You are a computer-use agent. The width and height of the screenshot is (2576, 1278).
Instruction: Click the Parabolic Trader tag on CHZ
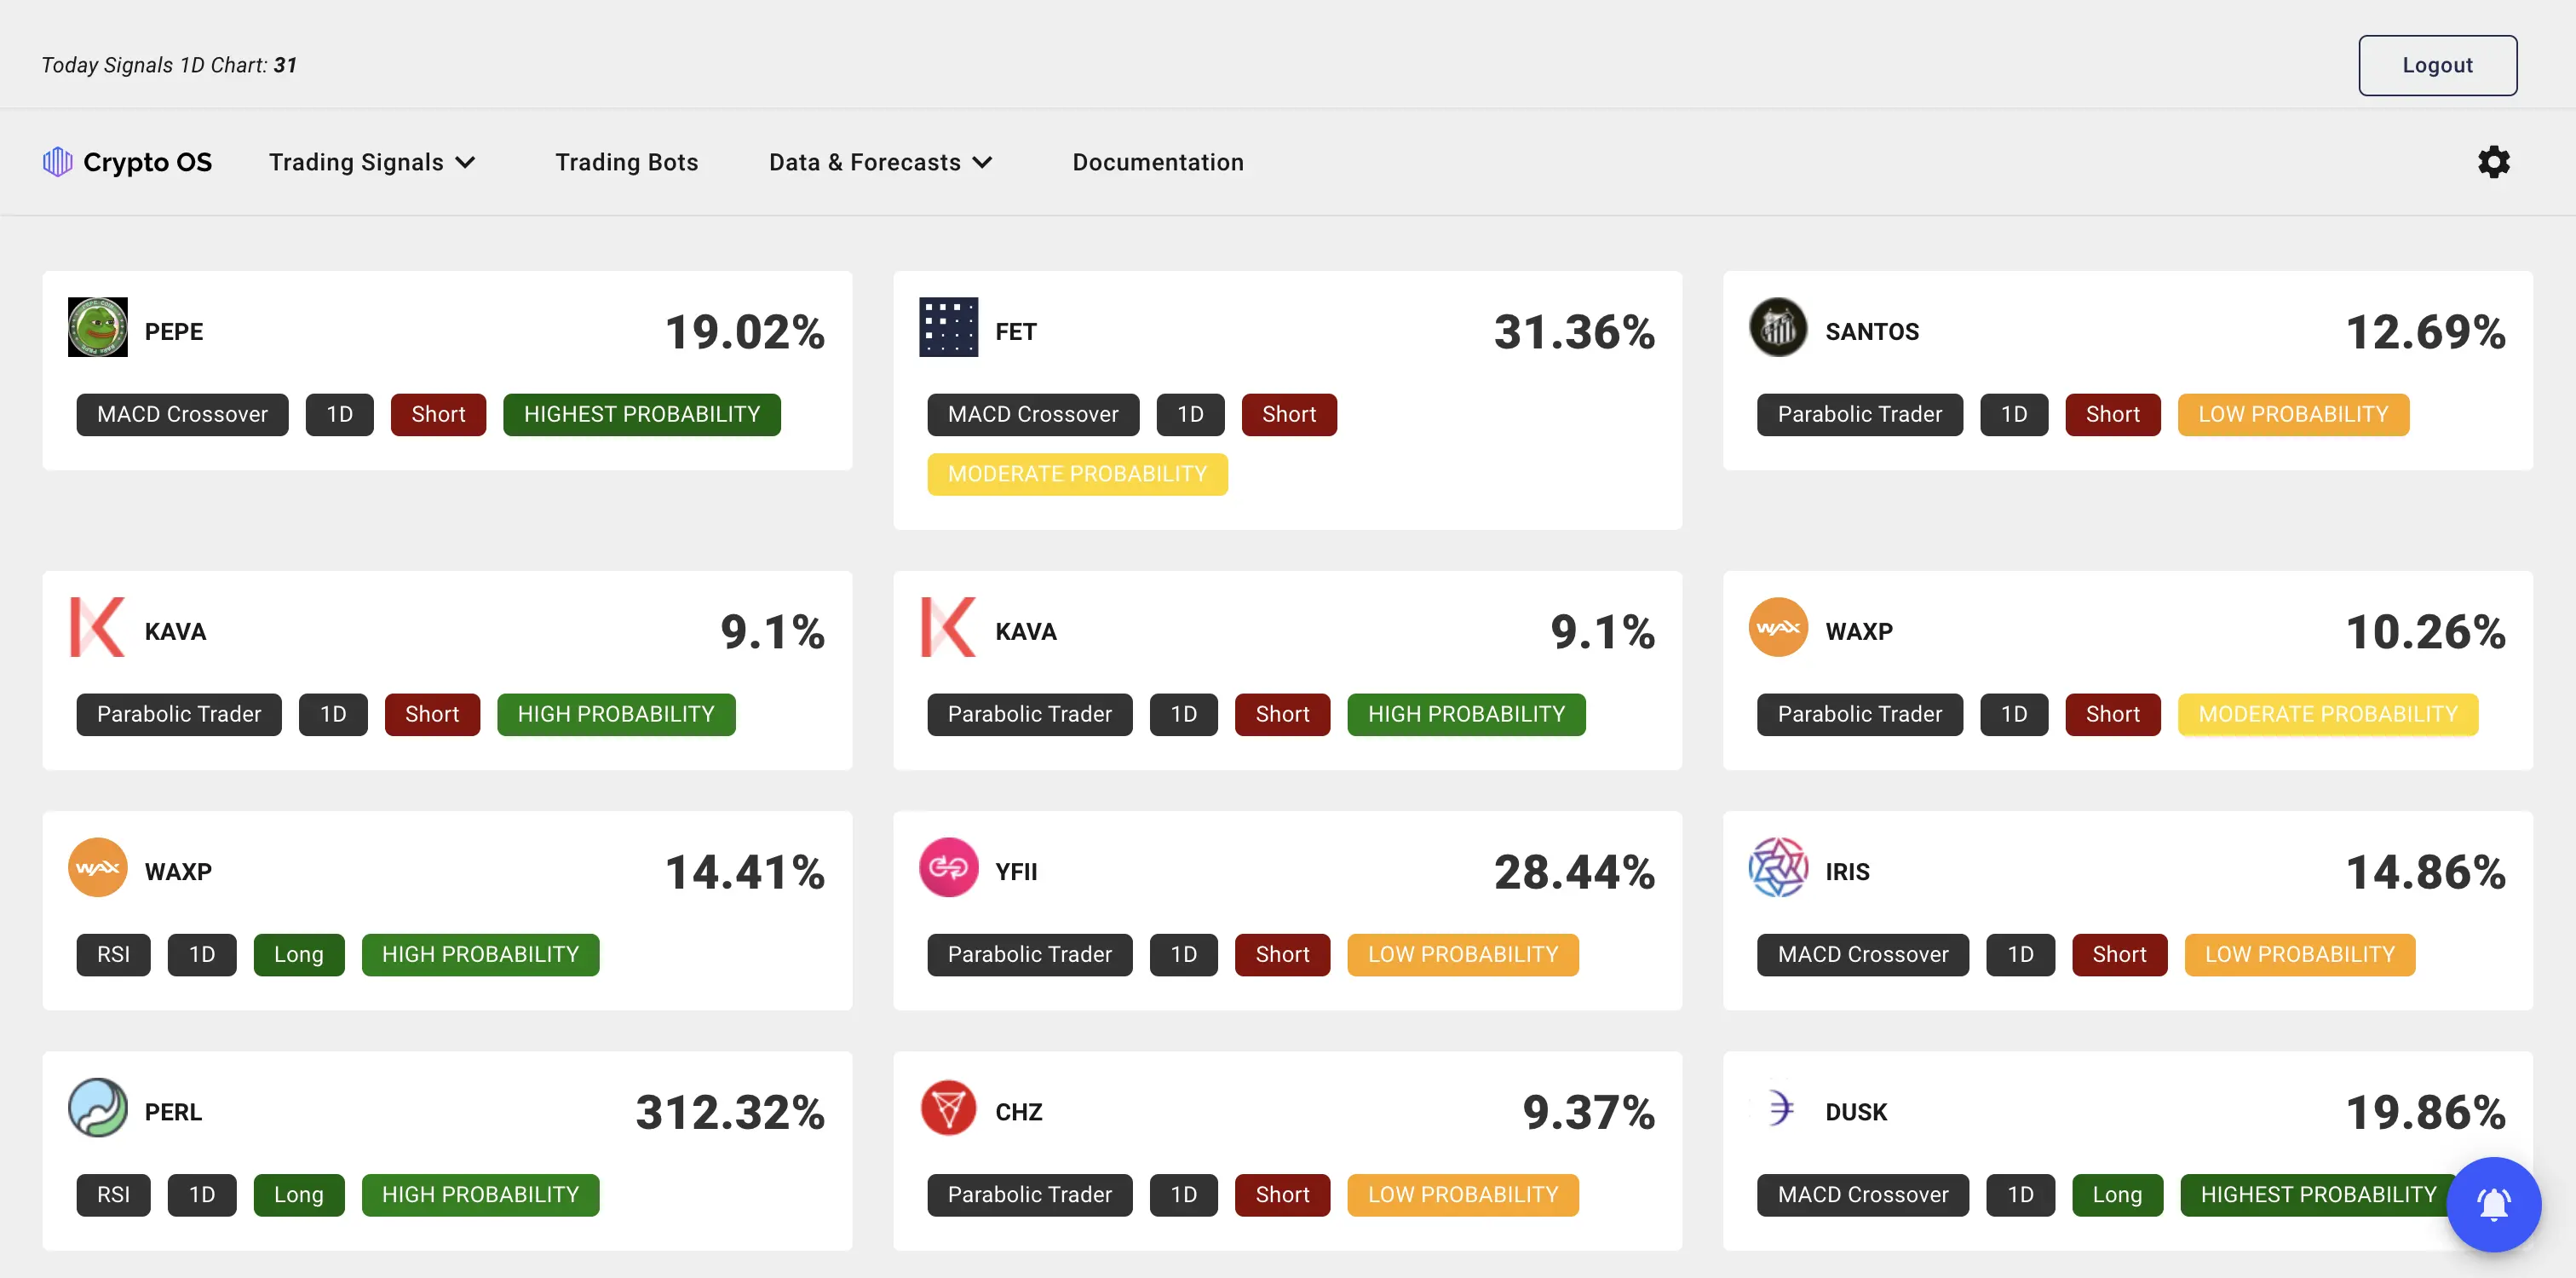point(1030,1194)
